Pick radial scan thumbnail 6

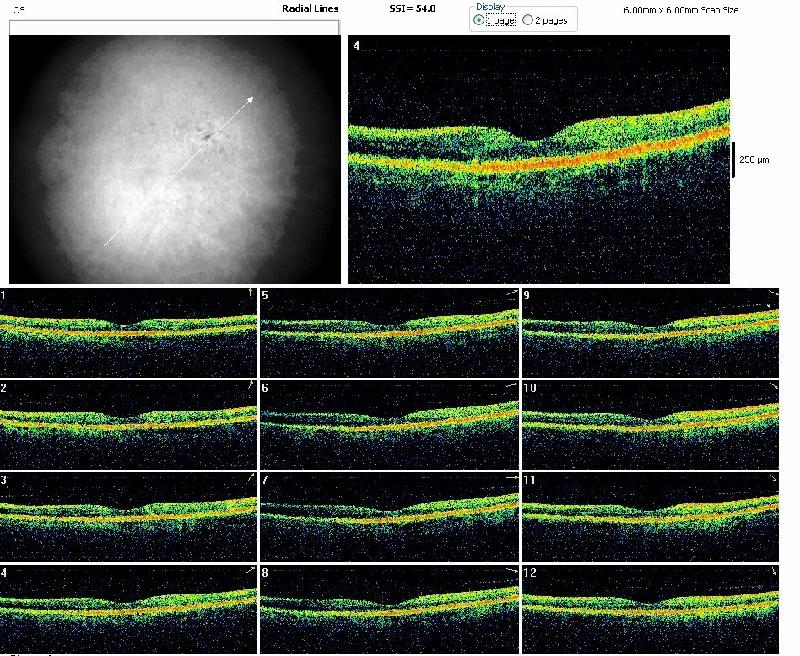pos(389,424)
